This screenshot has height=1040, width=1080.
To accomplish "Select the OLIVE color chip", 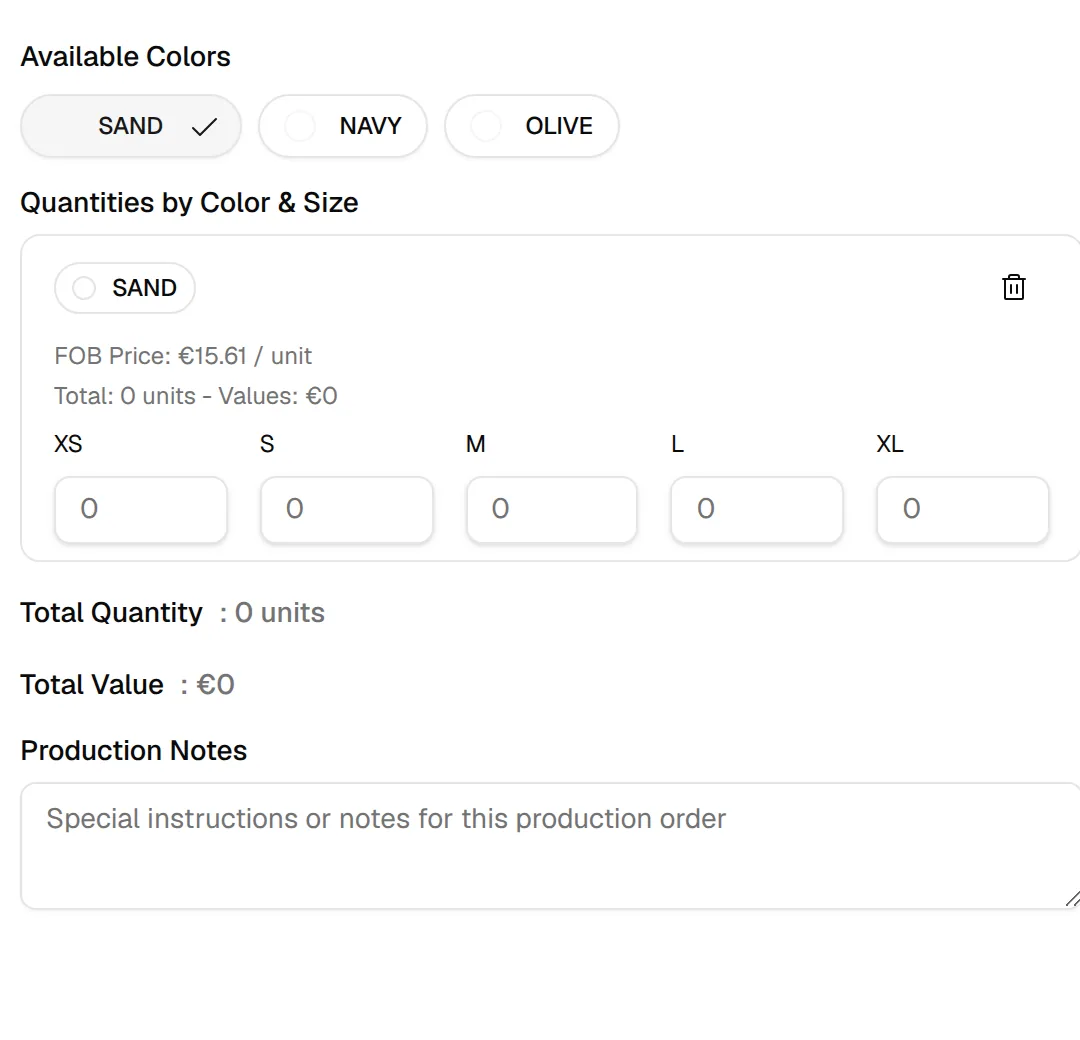I will 532,126.
